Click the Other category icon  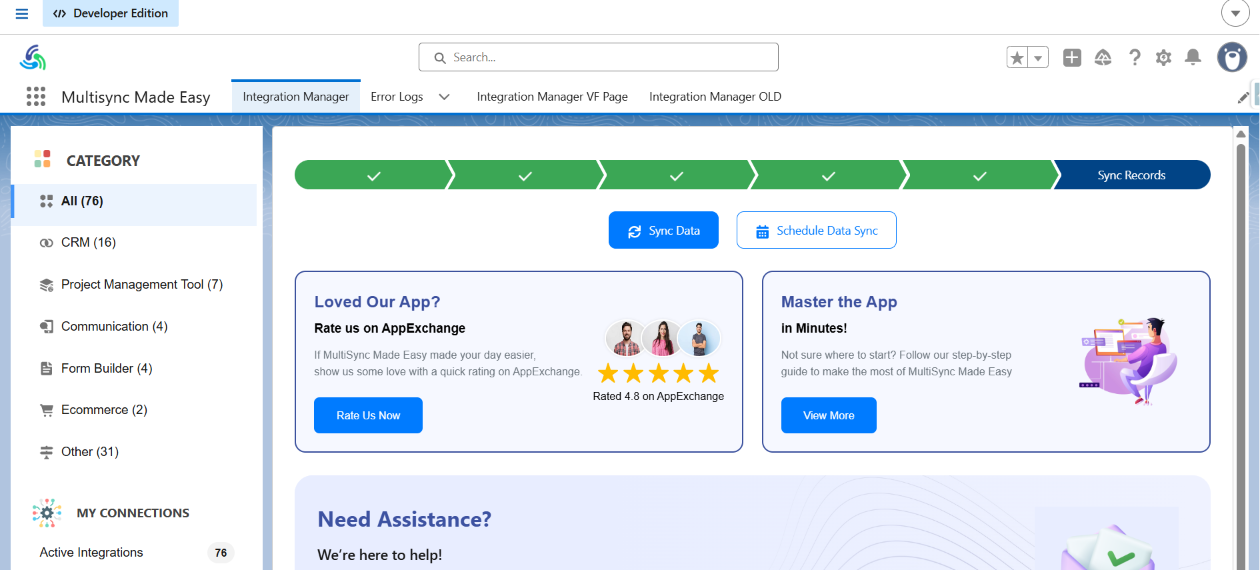[x=46, y=452]
